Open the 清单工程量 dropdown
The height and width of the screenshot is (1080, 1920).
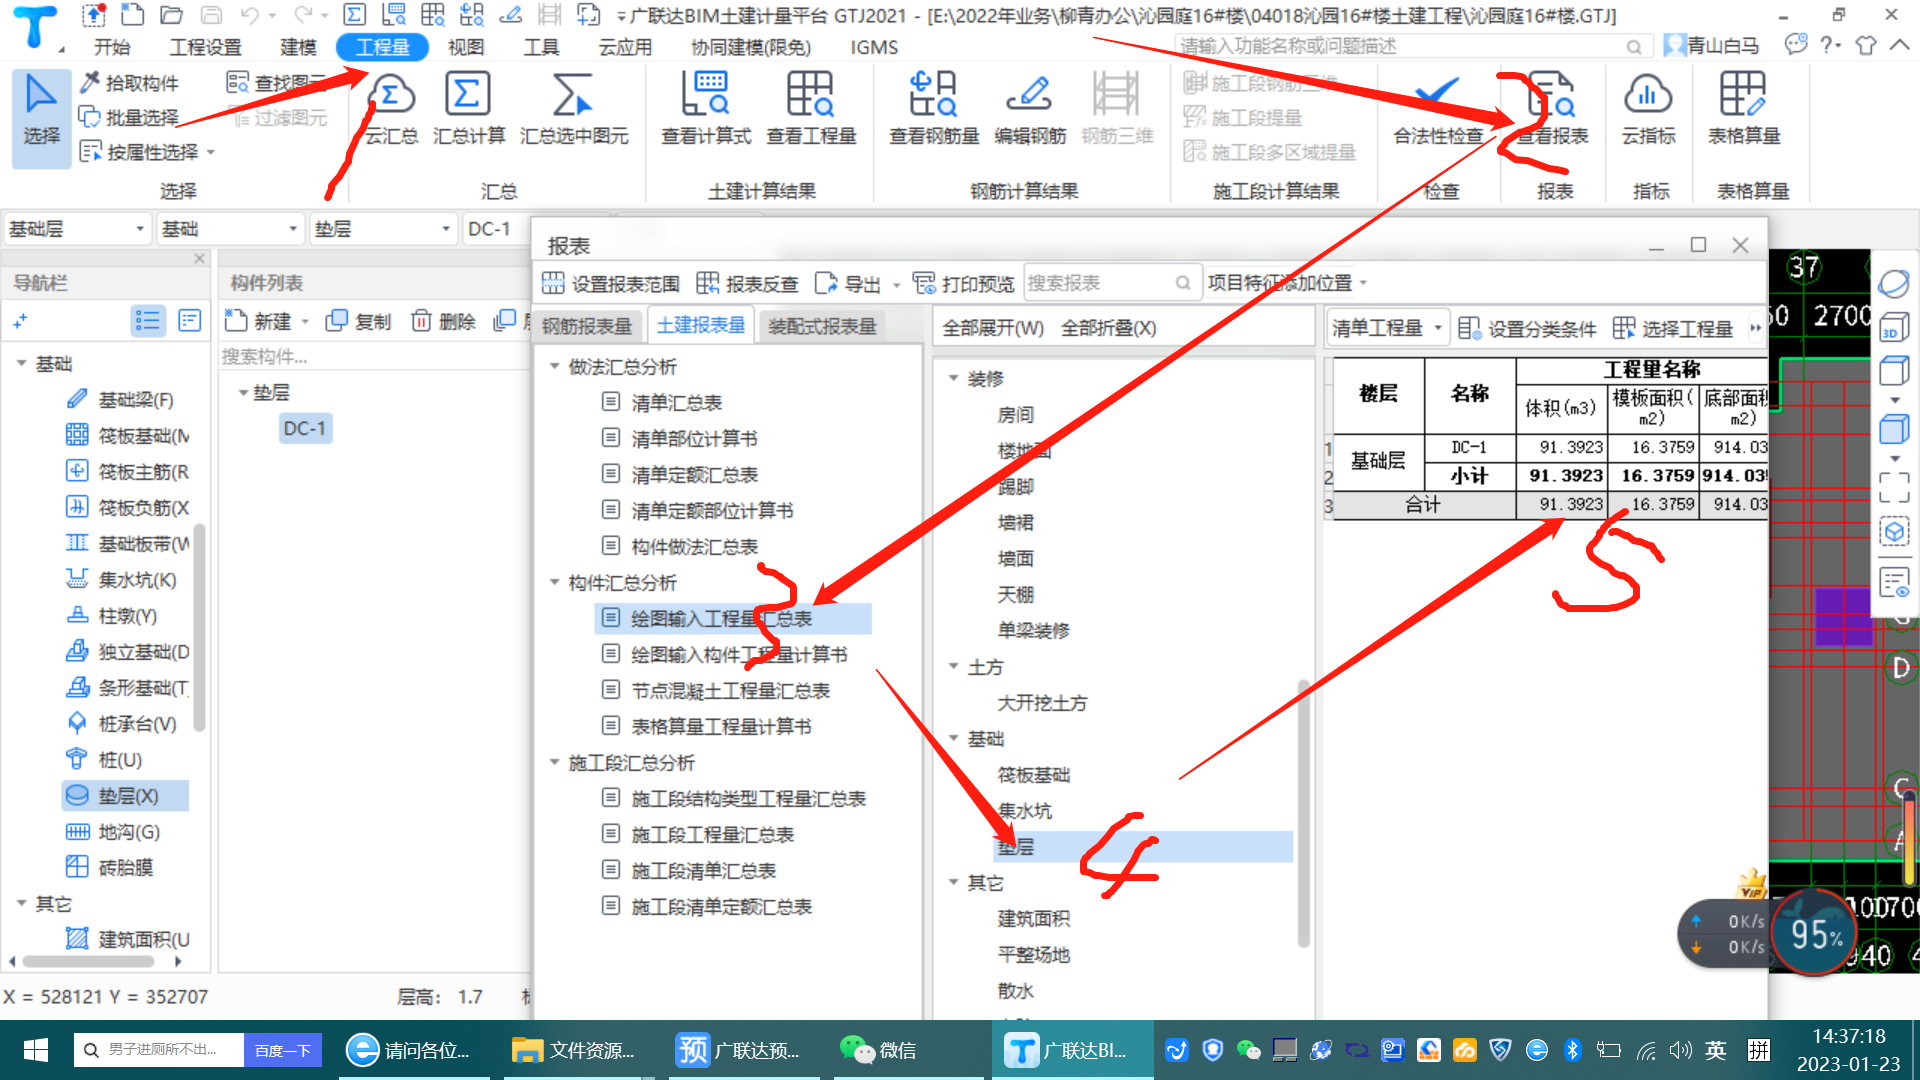pyautogui.click(x=1437, y=328)
